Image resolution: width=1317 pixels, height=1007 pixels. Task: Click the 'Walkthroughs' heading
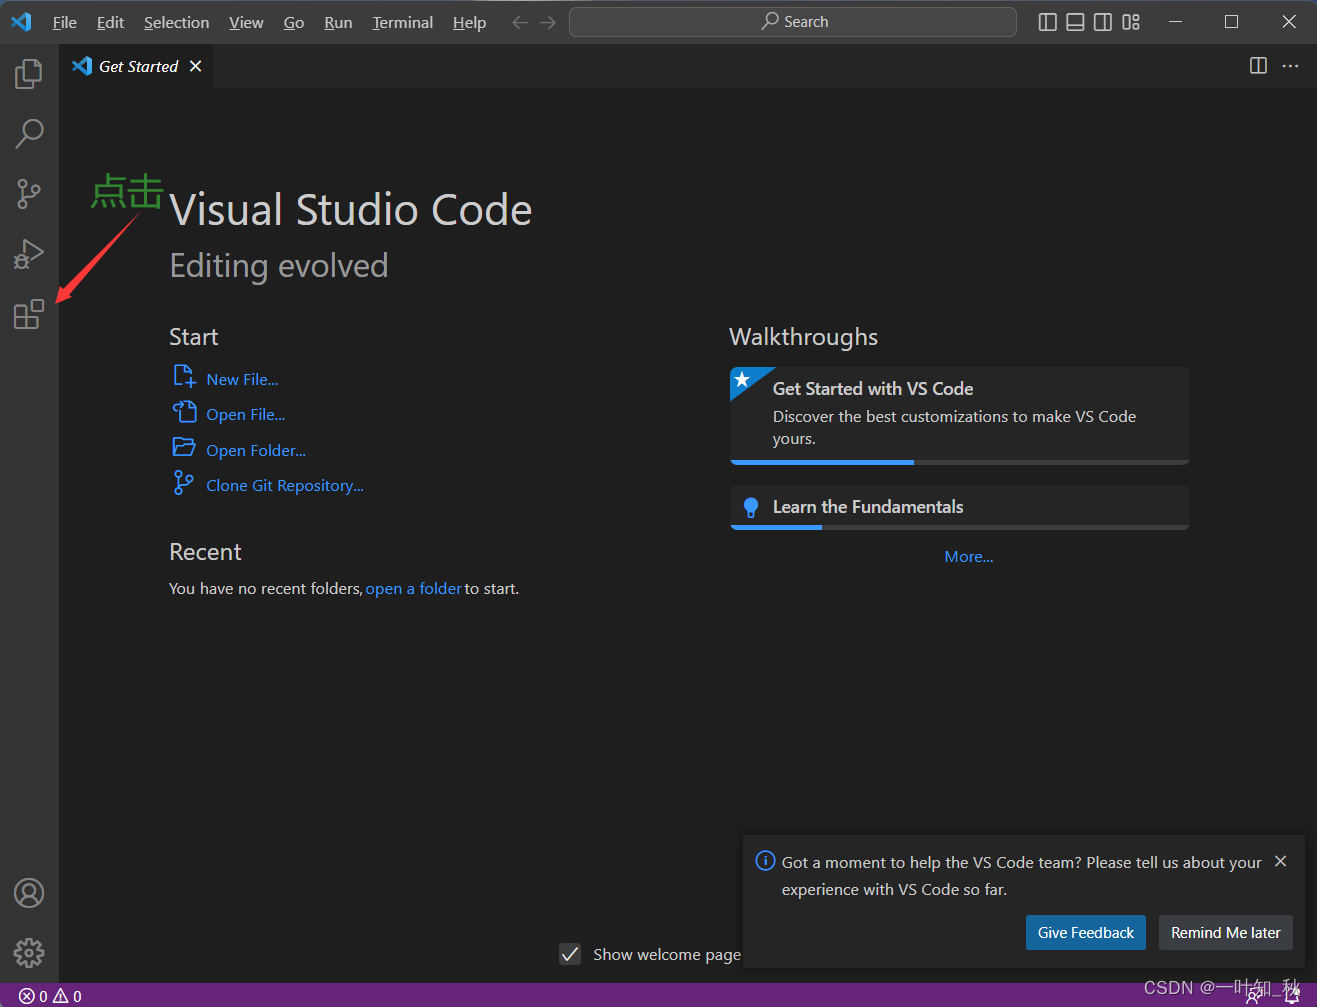[803, 337]
